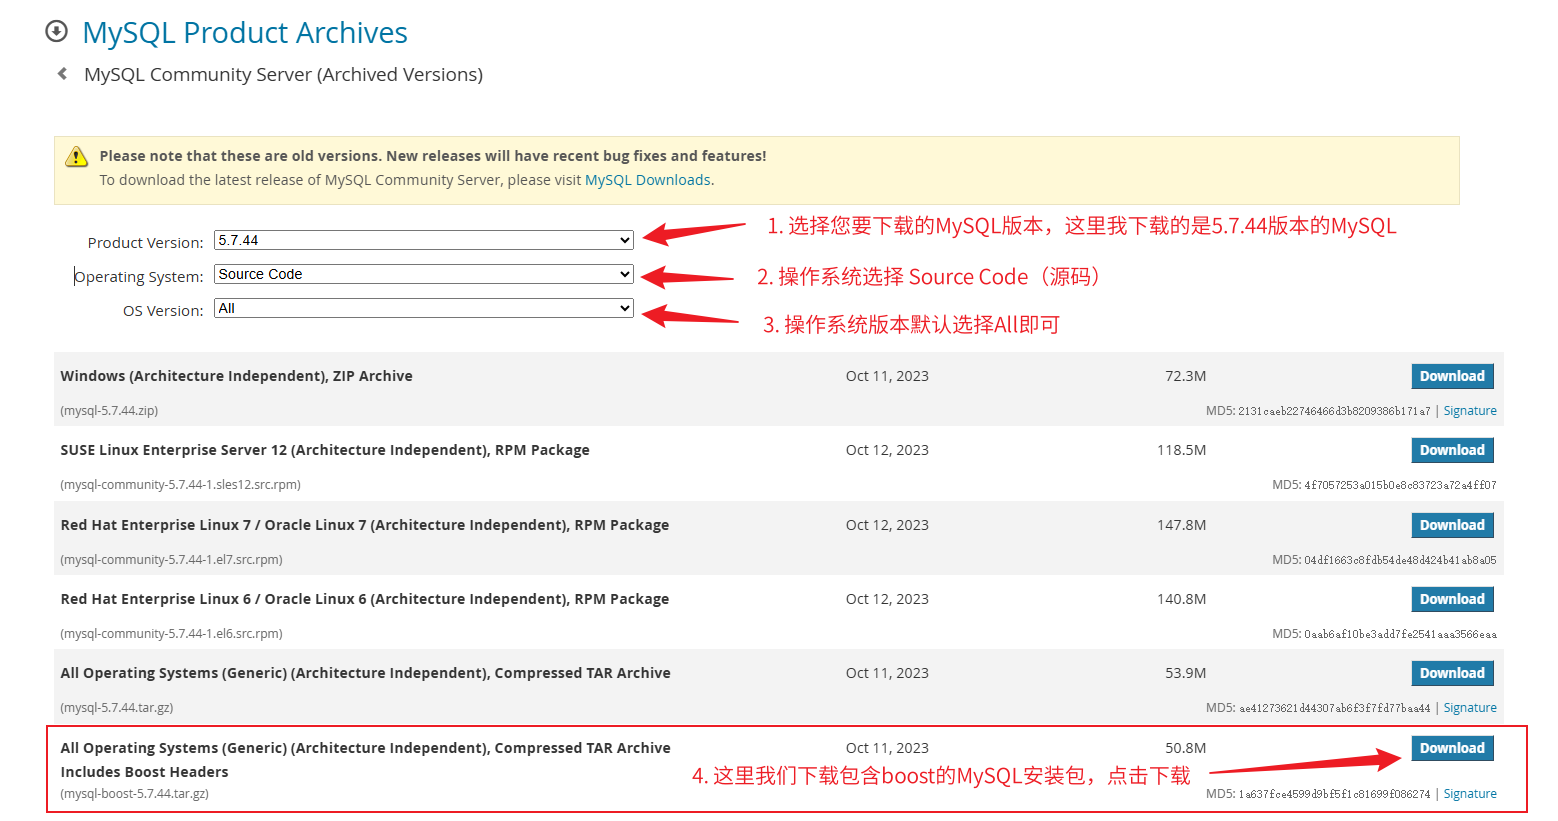Expand the Operating System dropdown

(424, 274)
